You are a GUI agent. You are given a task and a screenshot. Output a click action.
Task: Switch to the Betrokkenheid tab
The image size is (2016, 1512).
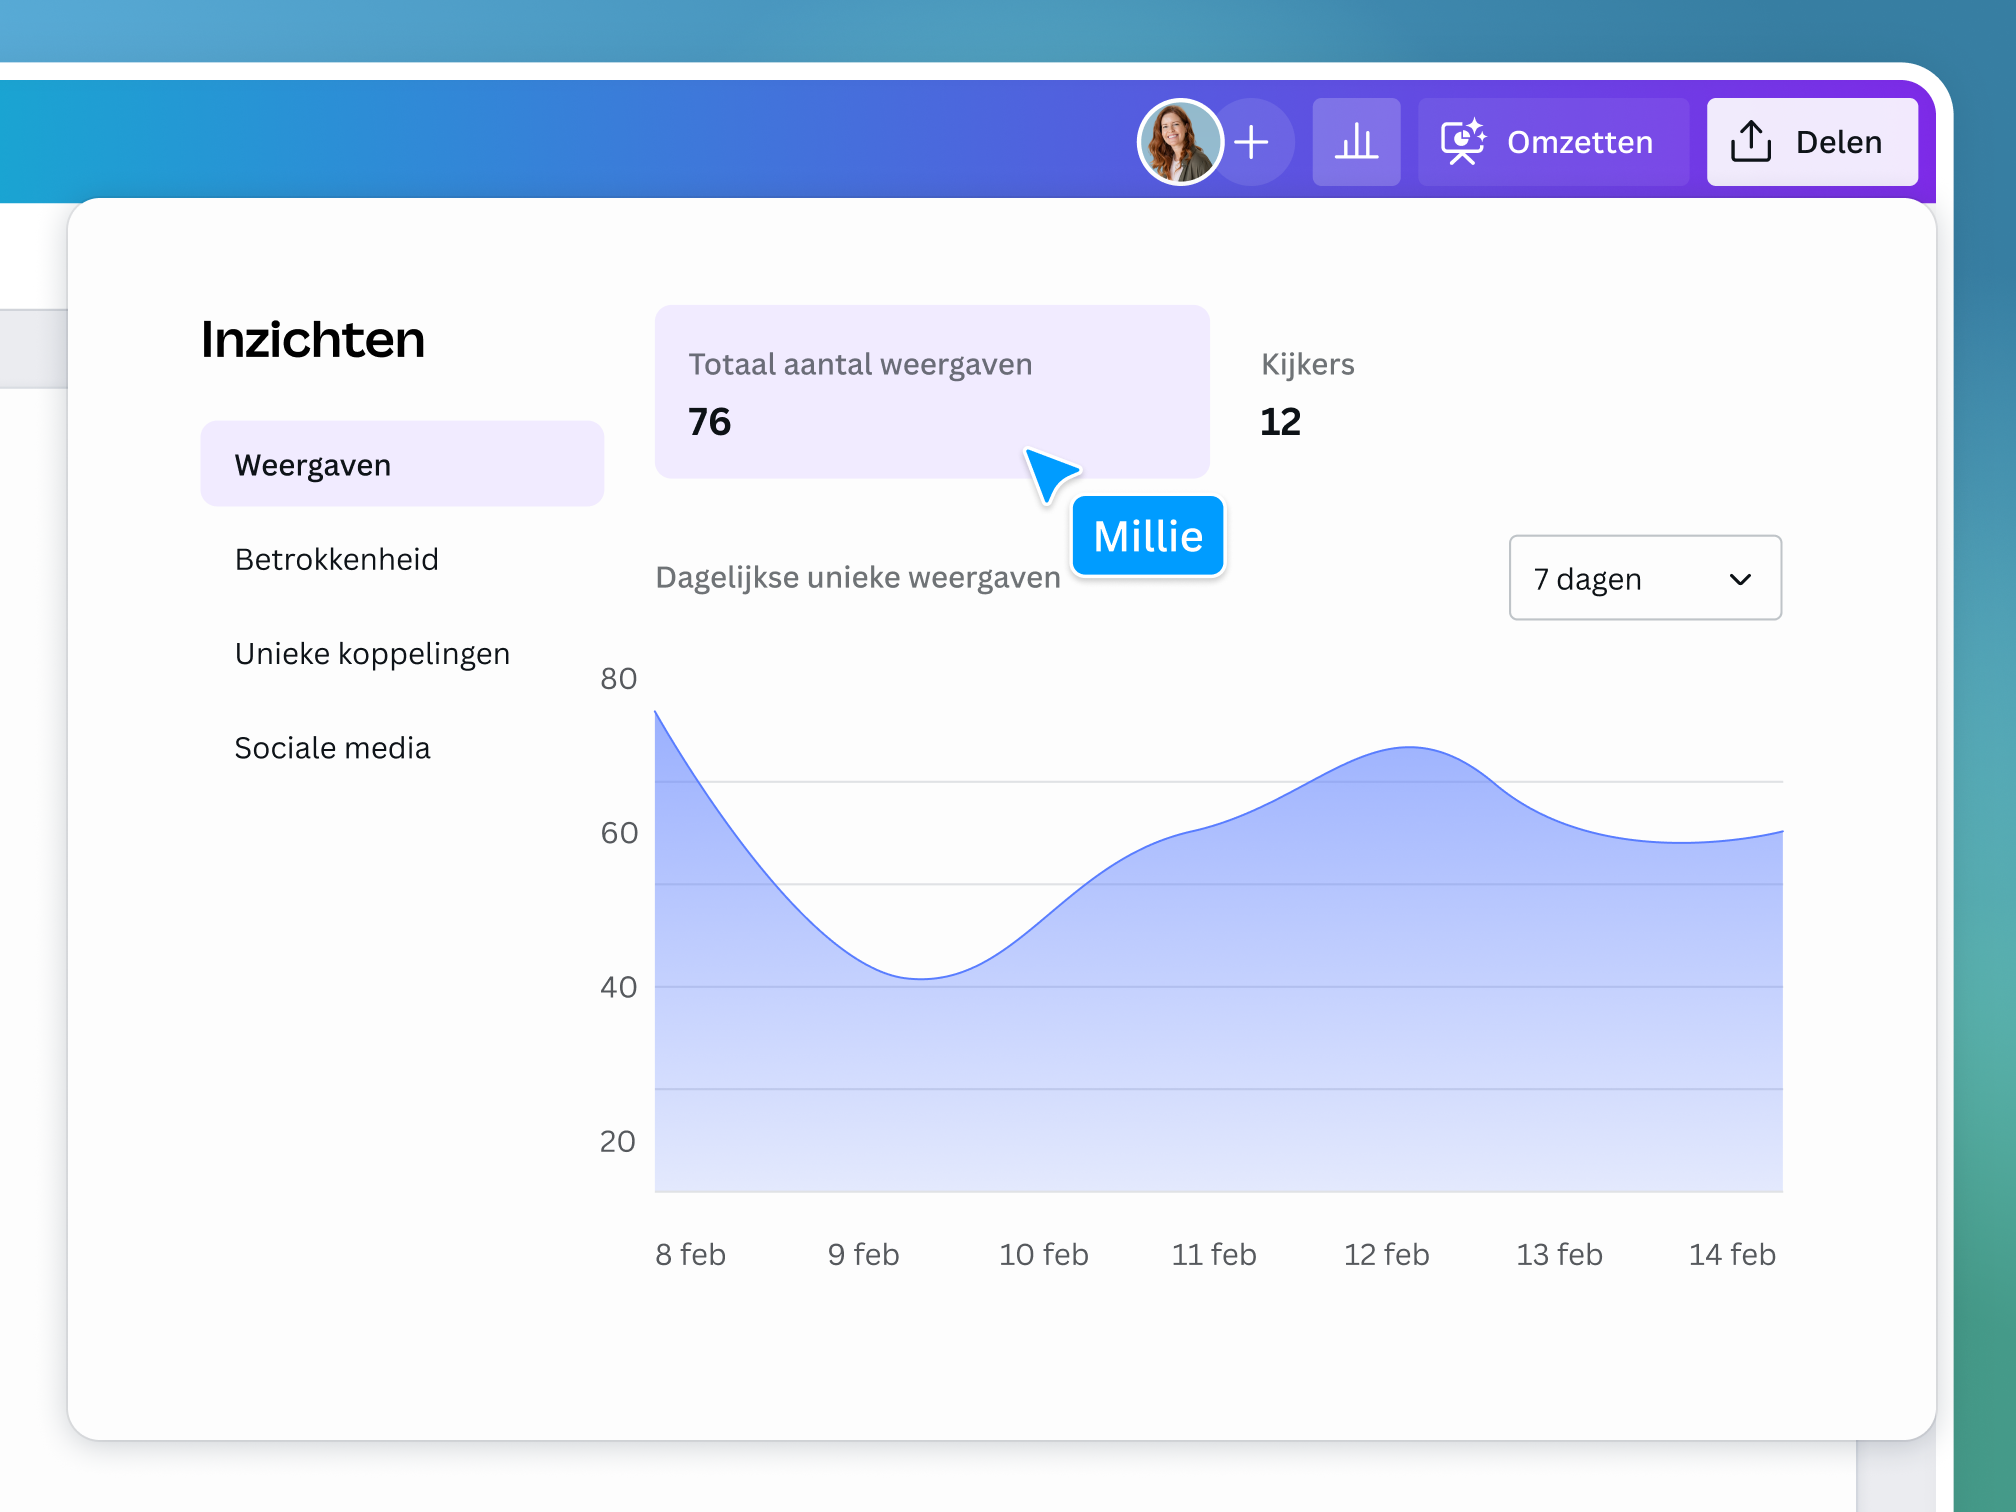[x=336, y=559]
